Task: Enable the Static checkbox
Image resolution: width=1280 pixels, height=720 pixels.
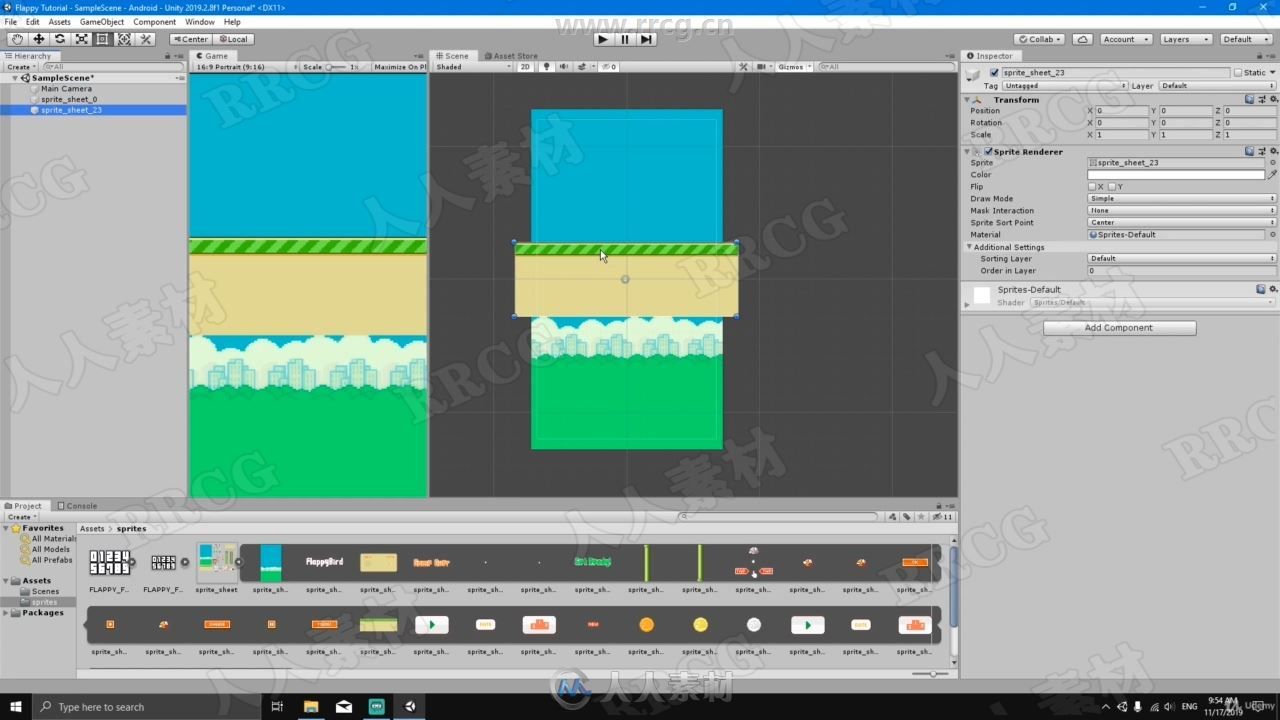Action: [x=1237, y=73]
